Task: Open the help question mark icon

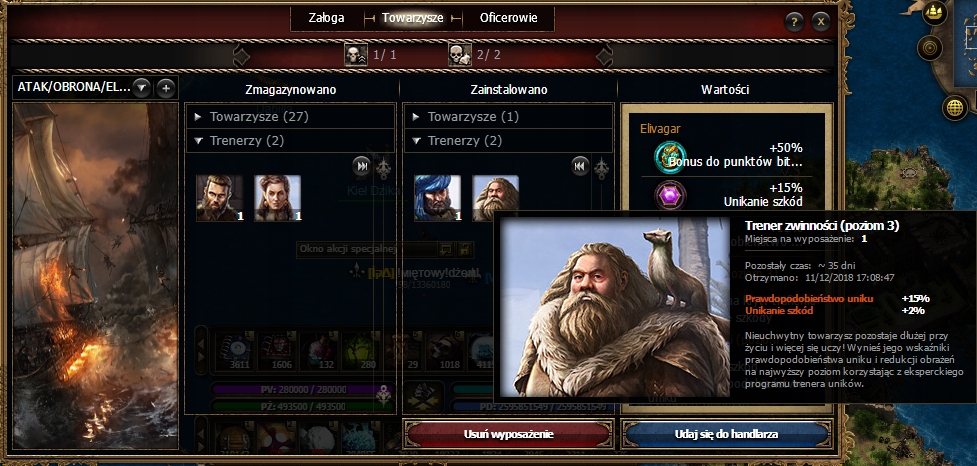Action: pyautogui.click(x=793, y=22)
